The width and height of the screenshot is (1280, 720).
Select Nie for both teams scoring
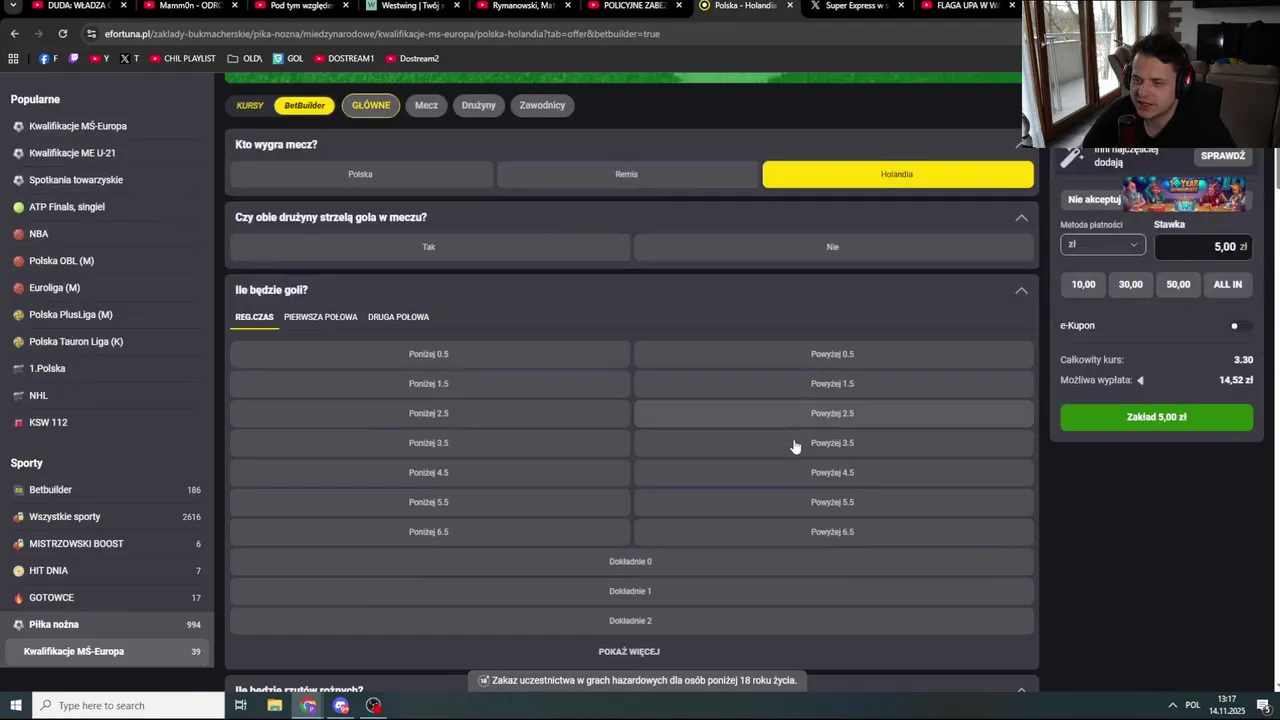point(833,247)
